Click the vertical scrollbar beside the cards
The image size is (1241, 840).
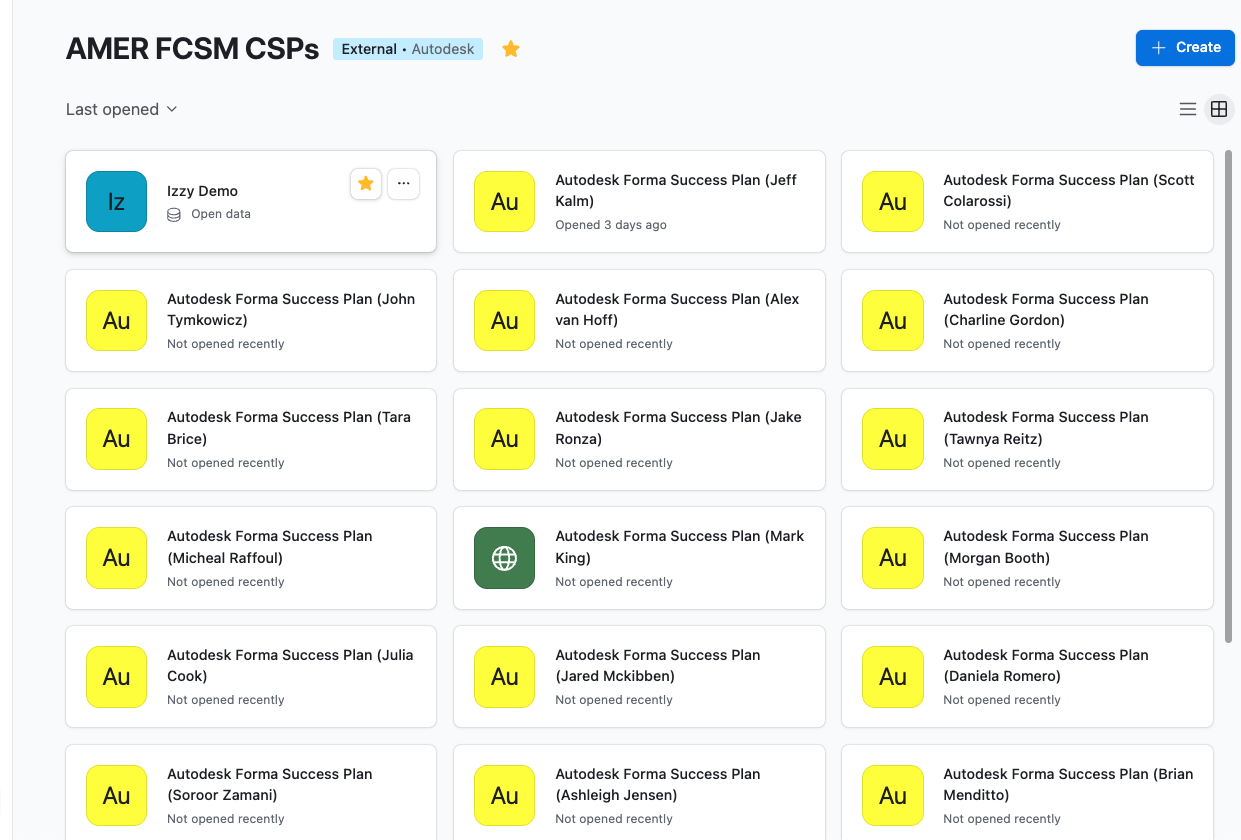tap(1229, 396)
